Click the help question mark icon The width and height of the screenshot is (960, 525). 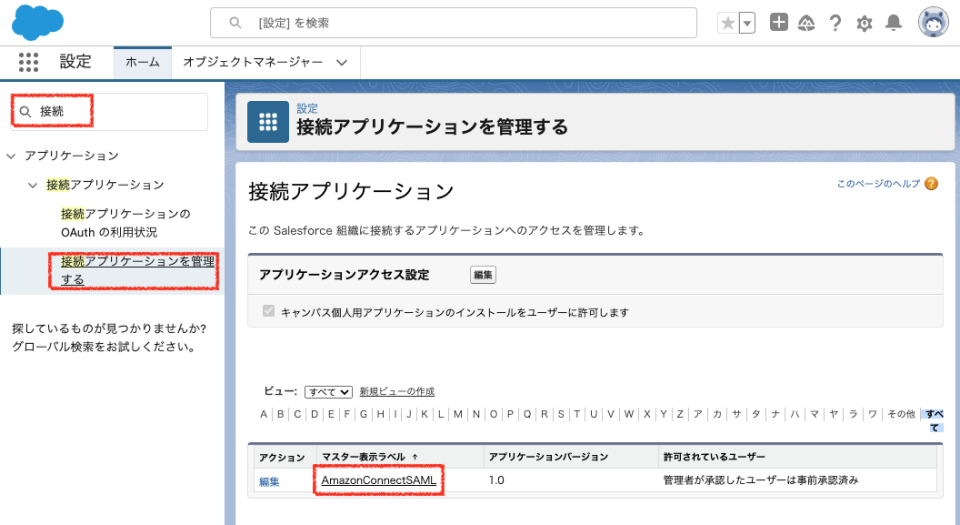(x=835, y=23)
